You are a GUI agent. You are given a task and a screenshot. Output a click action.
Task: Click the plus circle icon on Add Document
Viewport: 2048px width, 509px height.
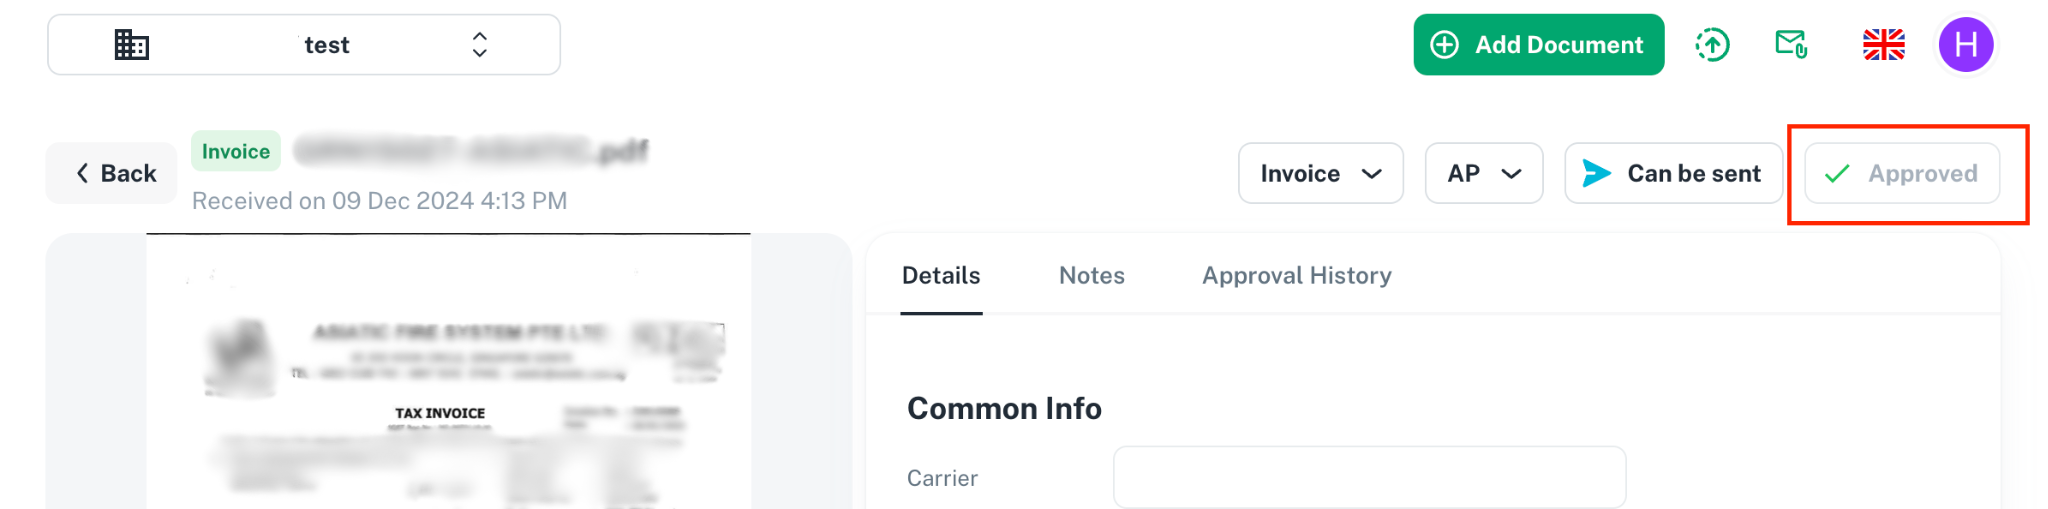1444,45
